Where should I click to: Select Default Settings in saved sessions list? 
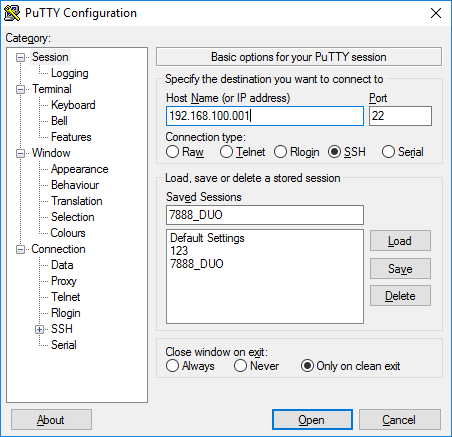click(x=207, y=238)
